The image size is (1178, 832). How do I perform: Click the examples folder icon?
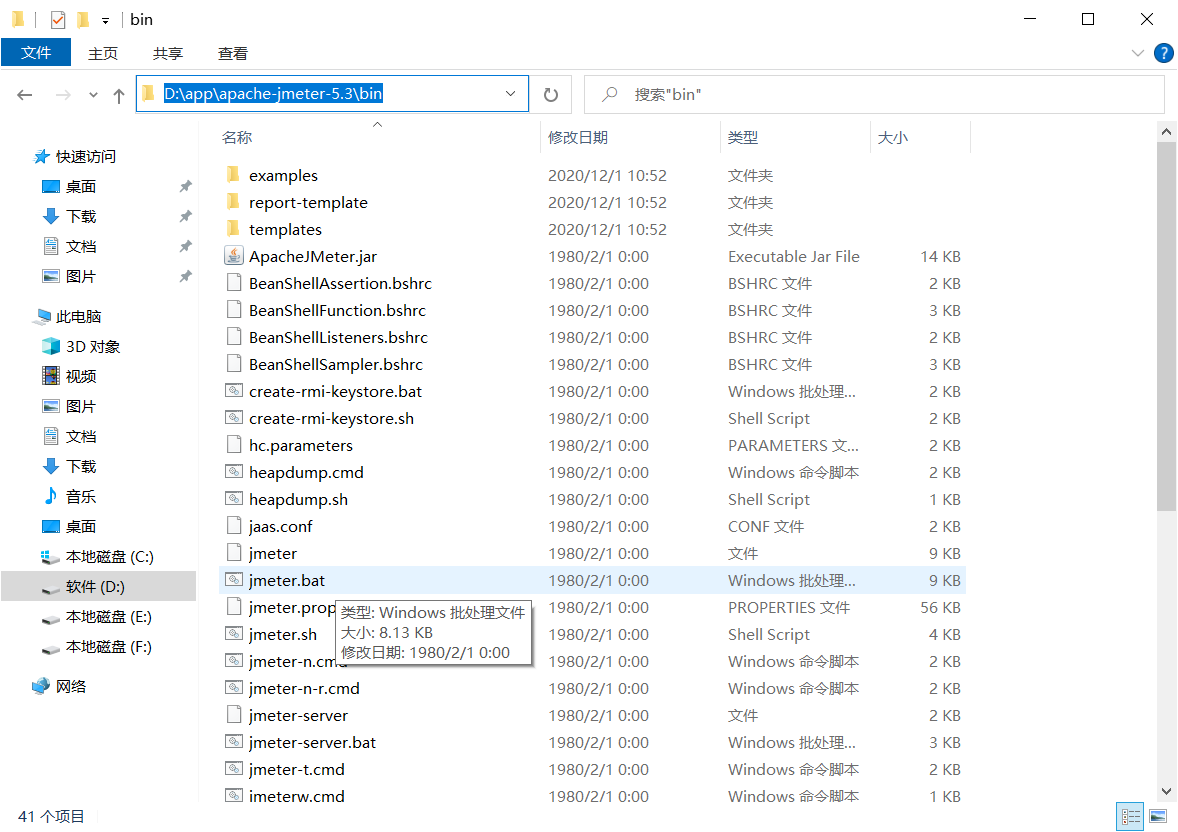pyautogui.click(x=234, y=175)
